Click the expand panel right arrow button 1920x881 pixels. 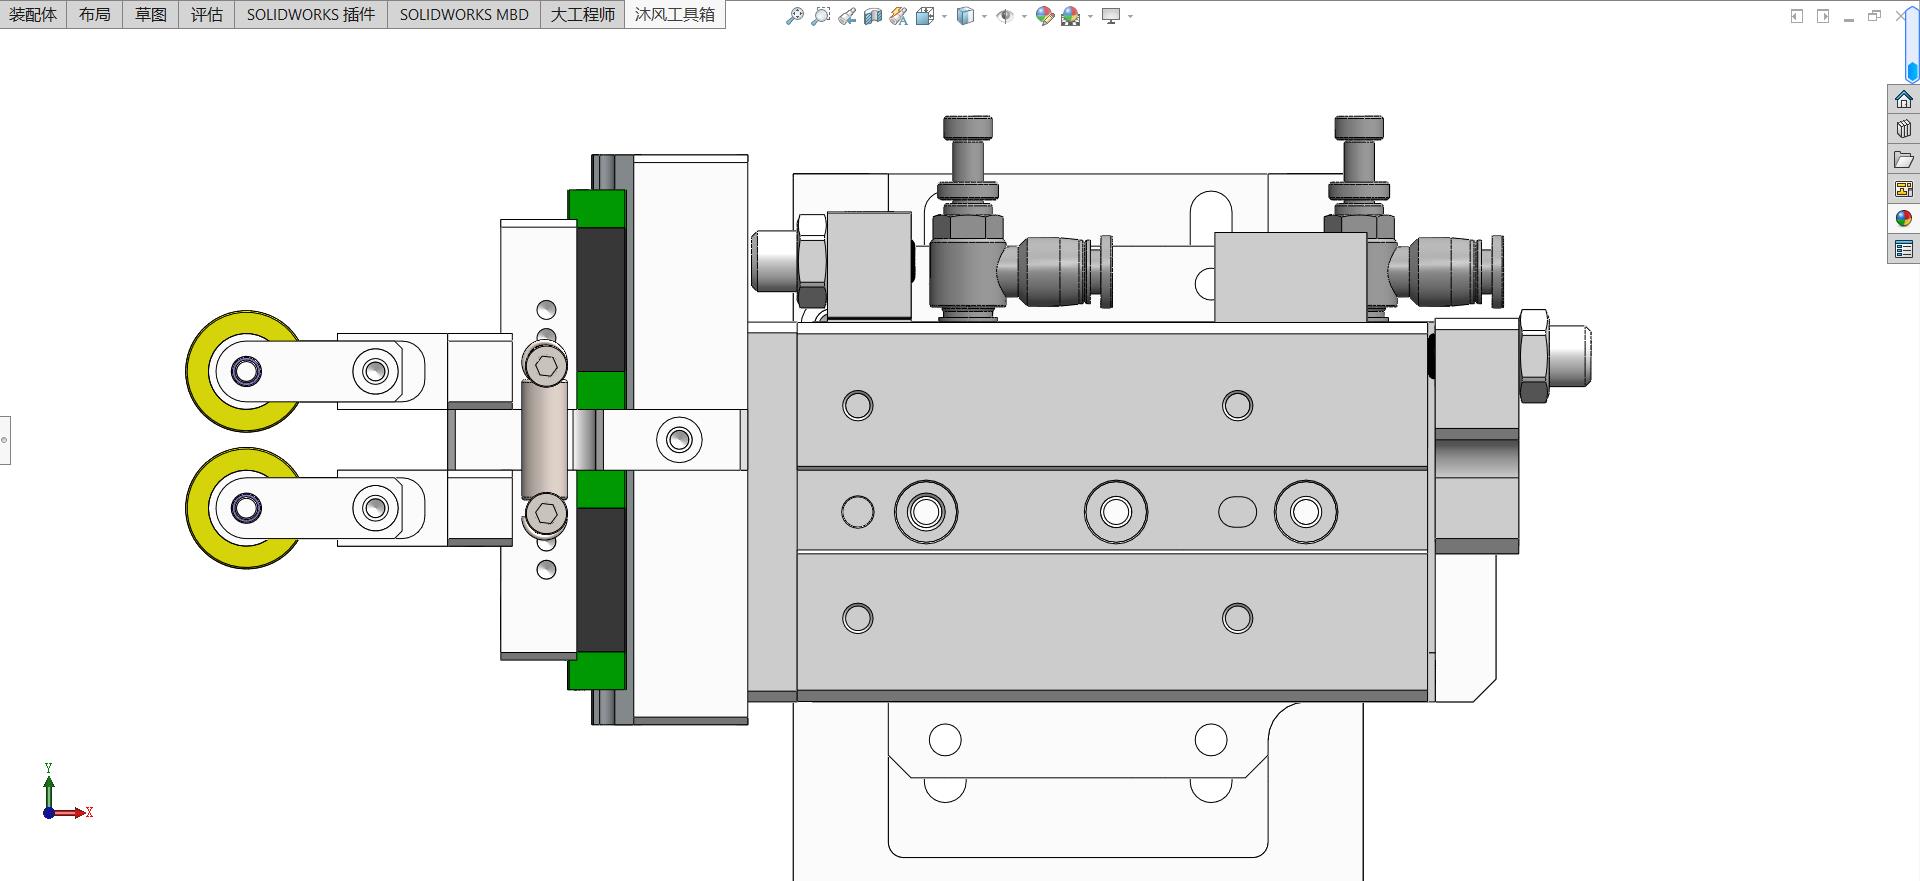click(1823, 16)
